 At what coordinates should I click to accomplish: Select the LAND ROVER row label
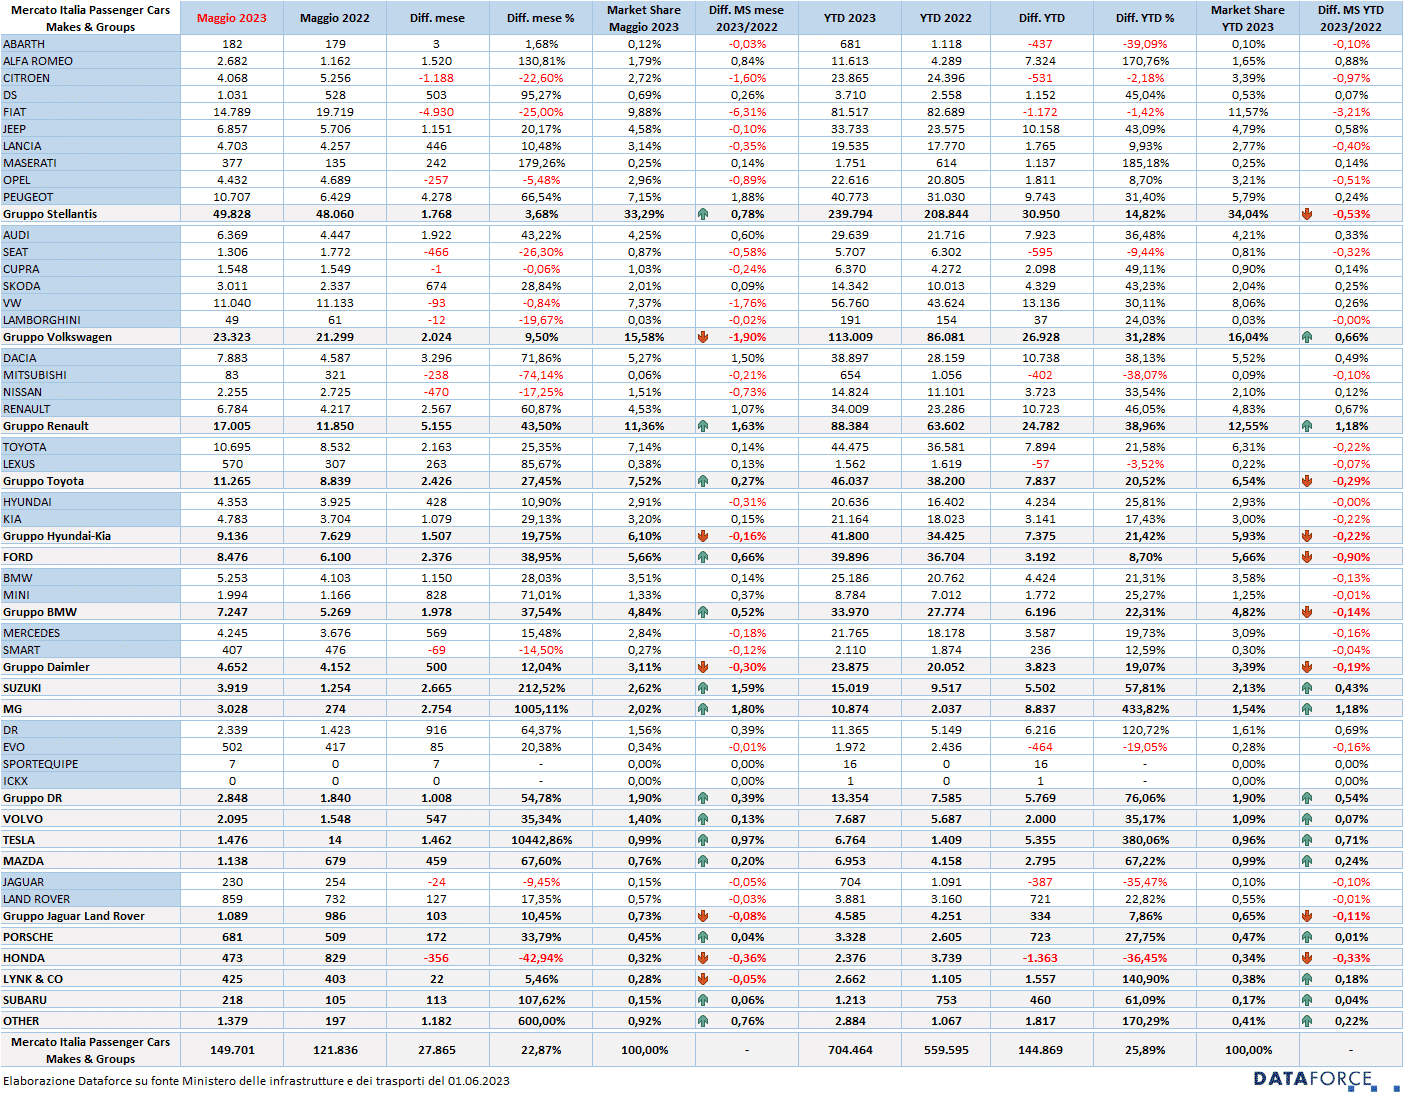click(36, 899)
